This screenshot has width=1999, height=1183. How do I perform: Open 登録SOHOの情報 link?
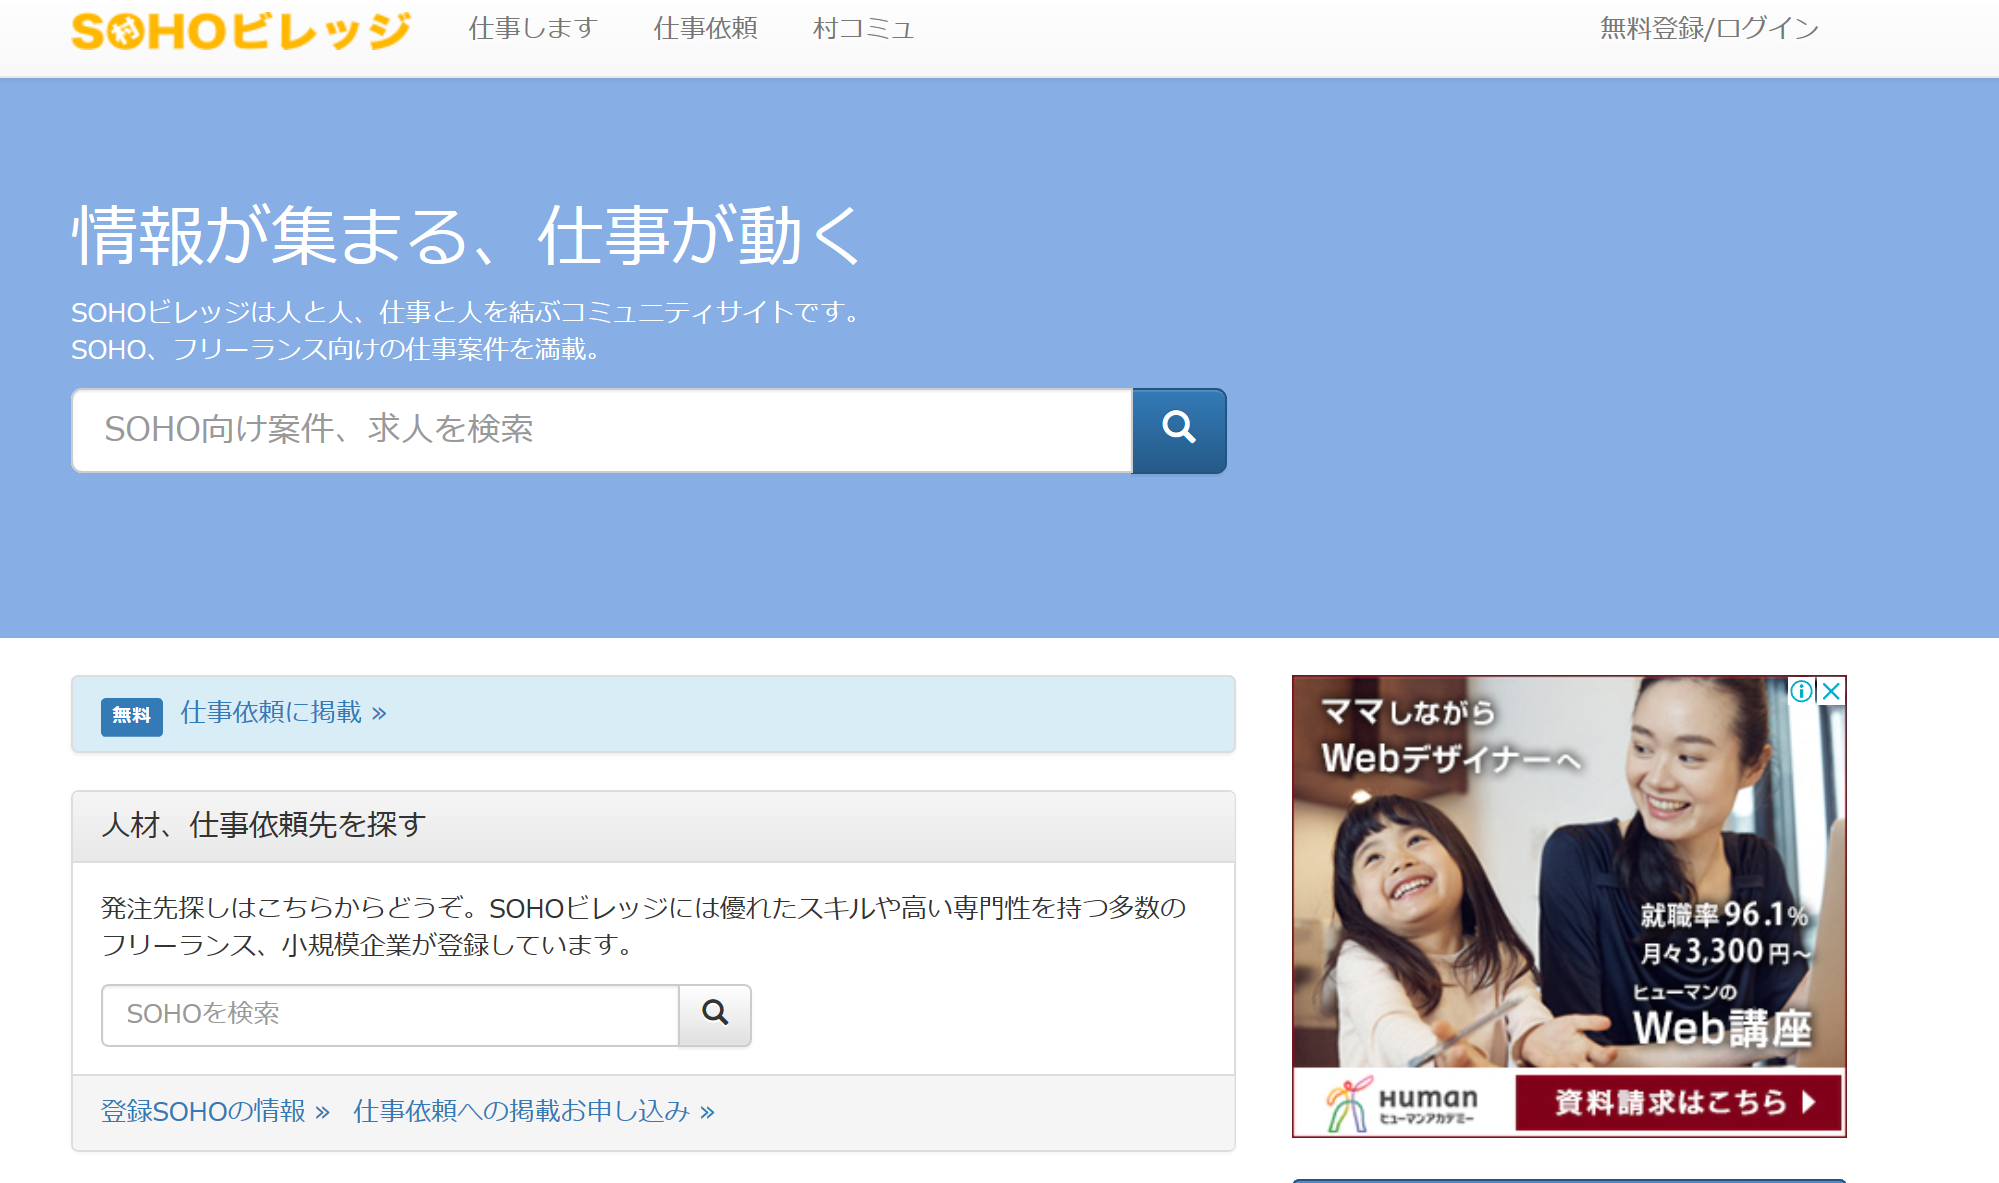point(215,1111)
